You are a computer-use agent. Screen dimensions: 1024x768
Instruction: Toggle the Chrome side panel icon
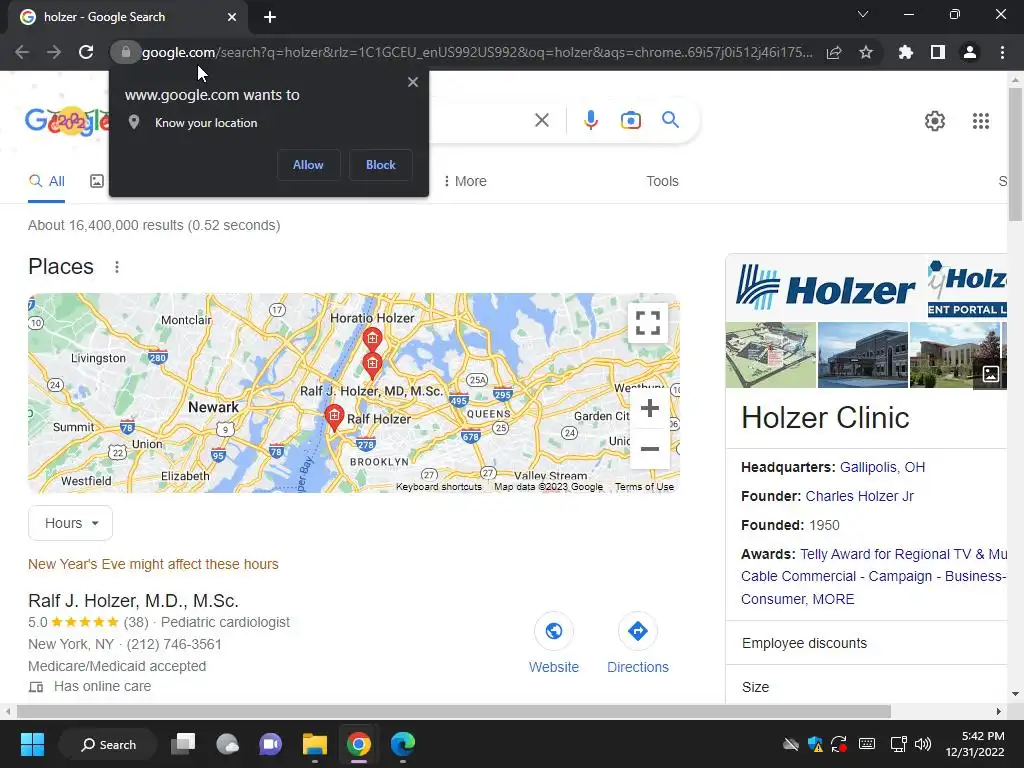coord(938,52)
